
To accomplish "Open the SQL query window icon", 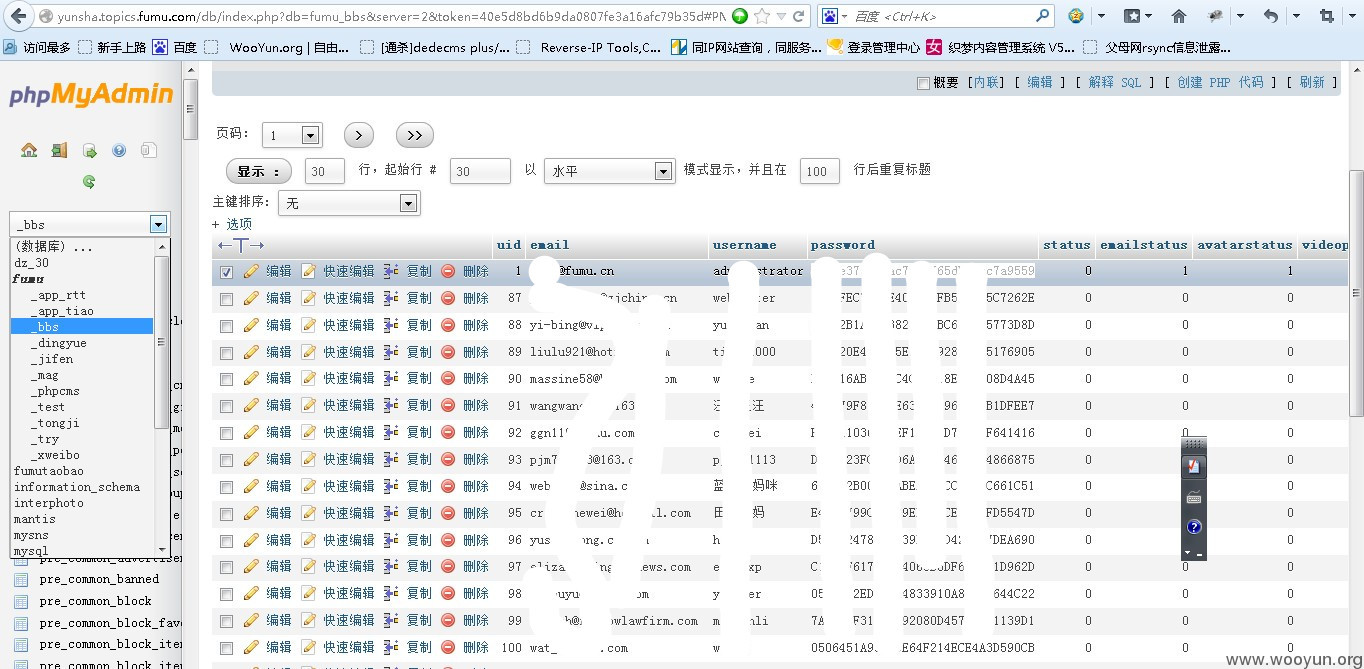I will tap(89, 150).
